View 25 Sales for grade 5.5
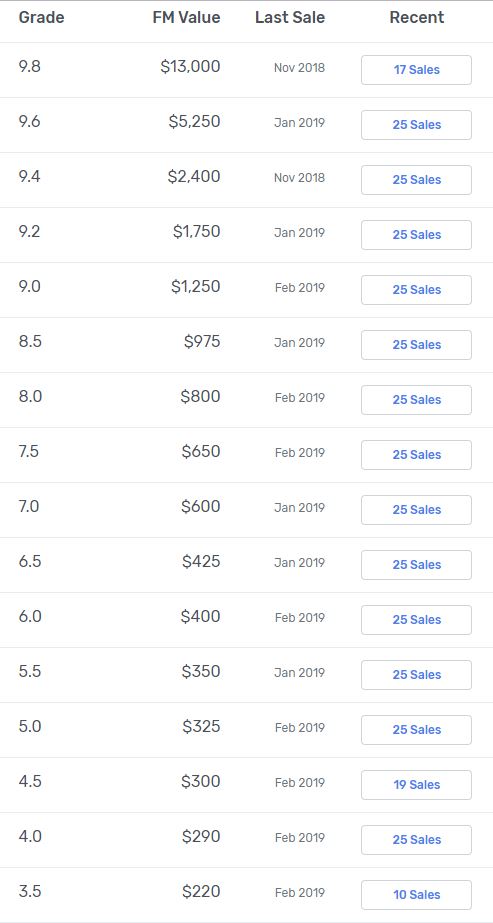Image resolution: width=493 pixels, height=923 pixels. [x=416, y=675]
